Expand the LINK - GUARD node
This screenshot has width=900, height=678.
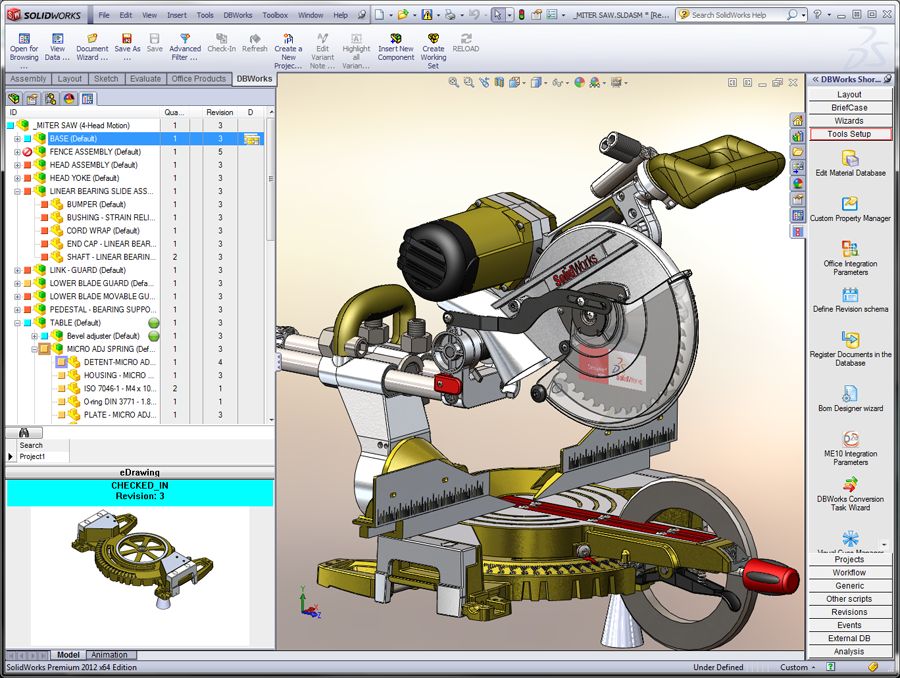17,270
